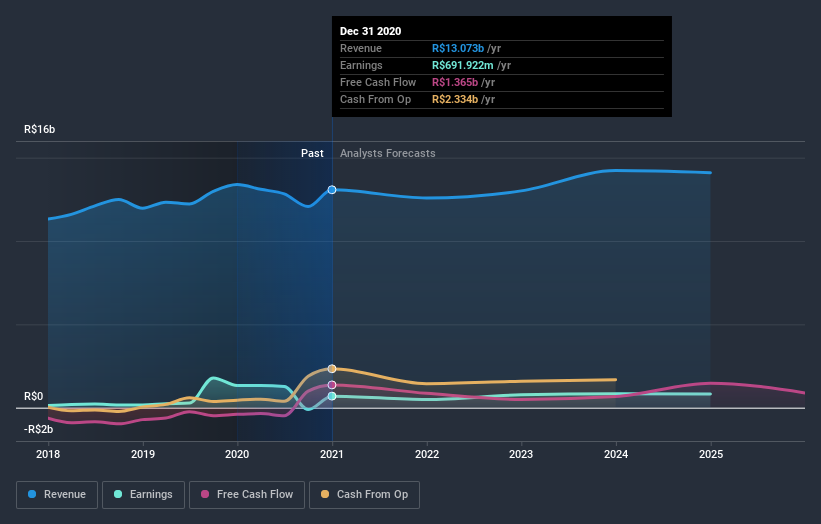Click the orange Cash From Op marker at 2021
Image resolution: width=821 pixels, height=524 pixels.
pyautogui.click(x=332, y=369)
